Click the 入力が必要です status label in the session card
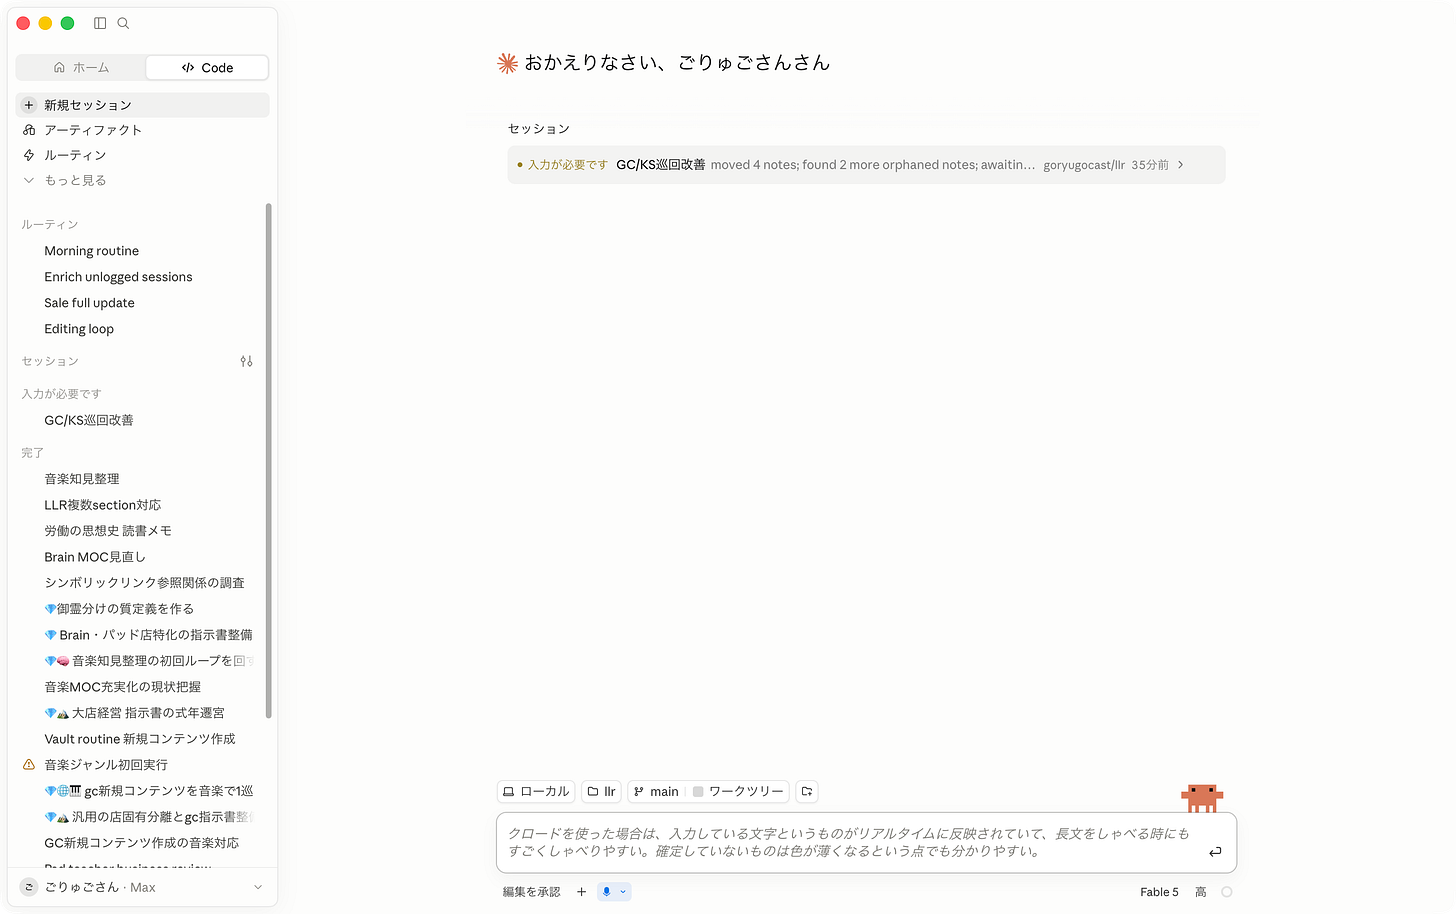Image resolution: width=1456 pixels, height=914 pixels. pyautogui.click(x=567, y=165)
